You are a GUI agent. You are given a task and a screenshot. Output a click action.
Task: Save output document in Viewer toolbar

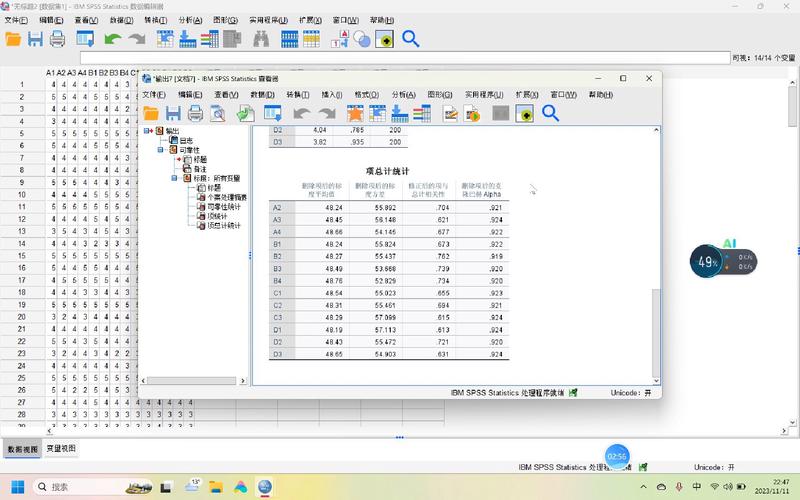pyautogui.click(x=173, y=113)
